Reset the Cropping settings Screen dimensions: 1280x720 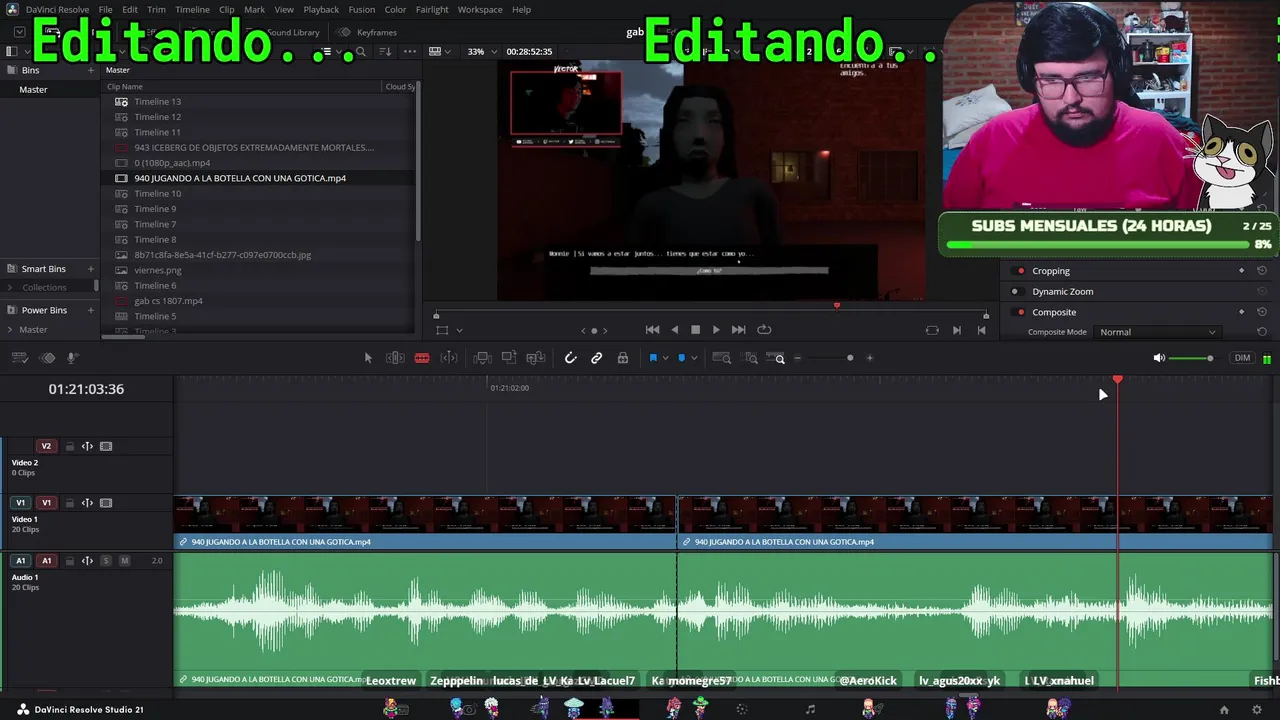point(1262,271)
